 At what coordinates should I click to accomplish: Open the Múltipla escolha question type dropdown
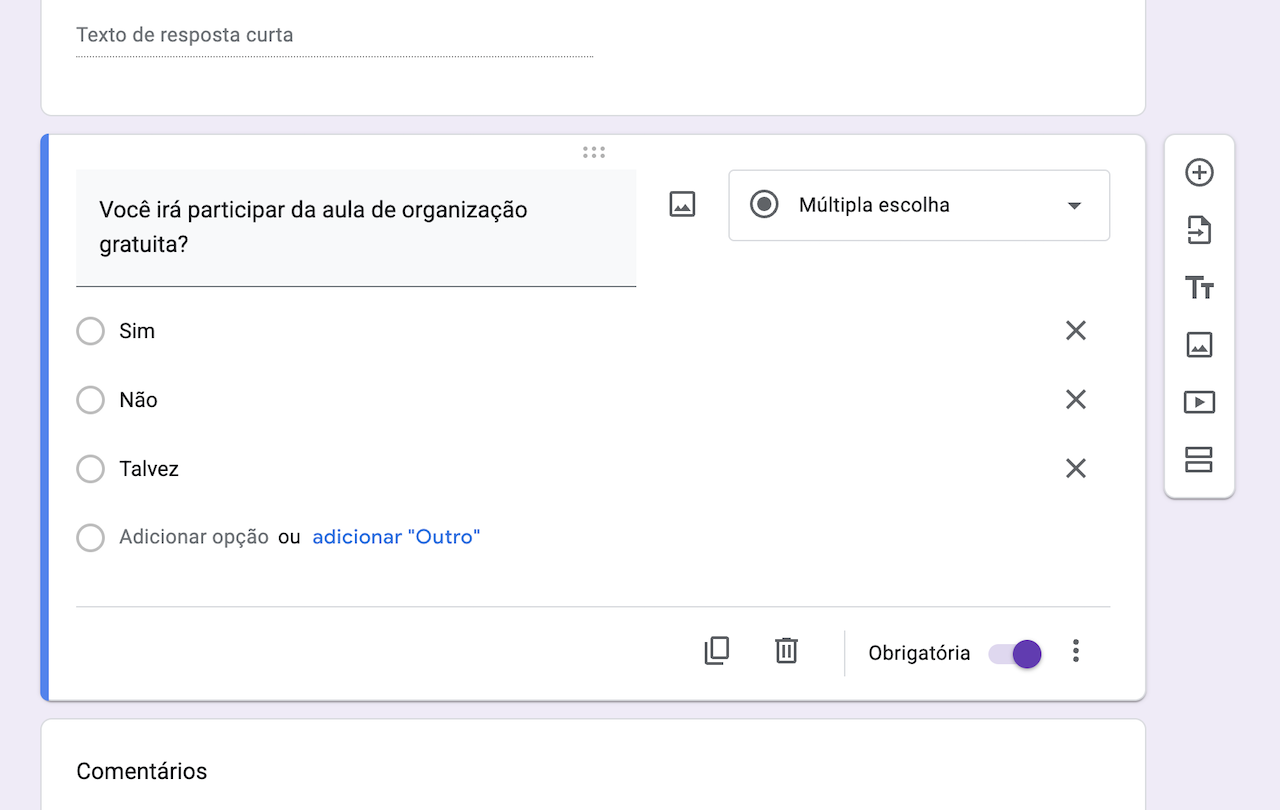918,205
